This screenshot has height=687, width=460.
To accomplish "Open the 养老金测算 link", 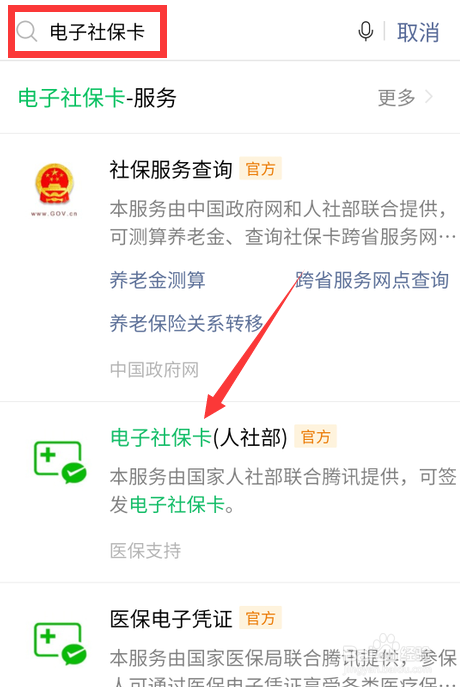I will [157, 280].
